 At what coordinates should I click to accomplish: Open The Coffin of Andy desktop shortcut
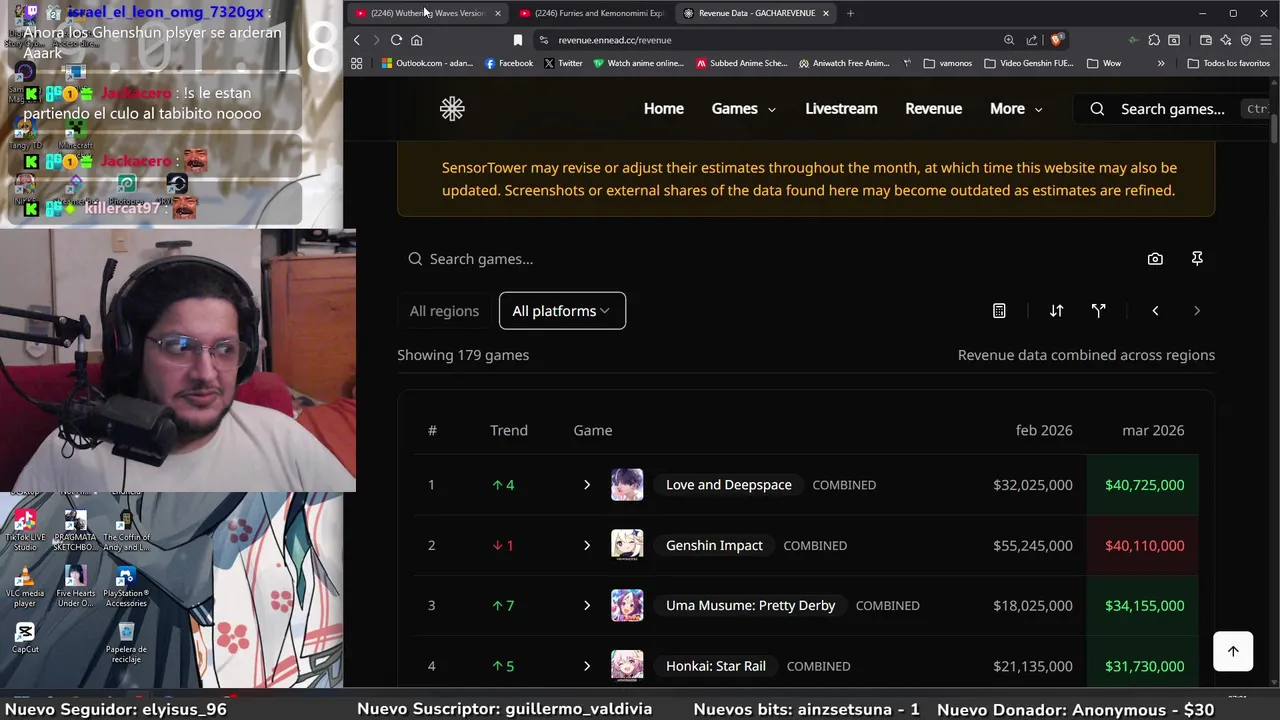click(126, 530)
